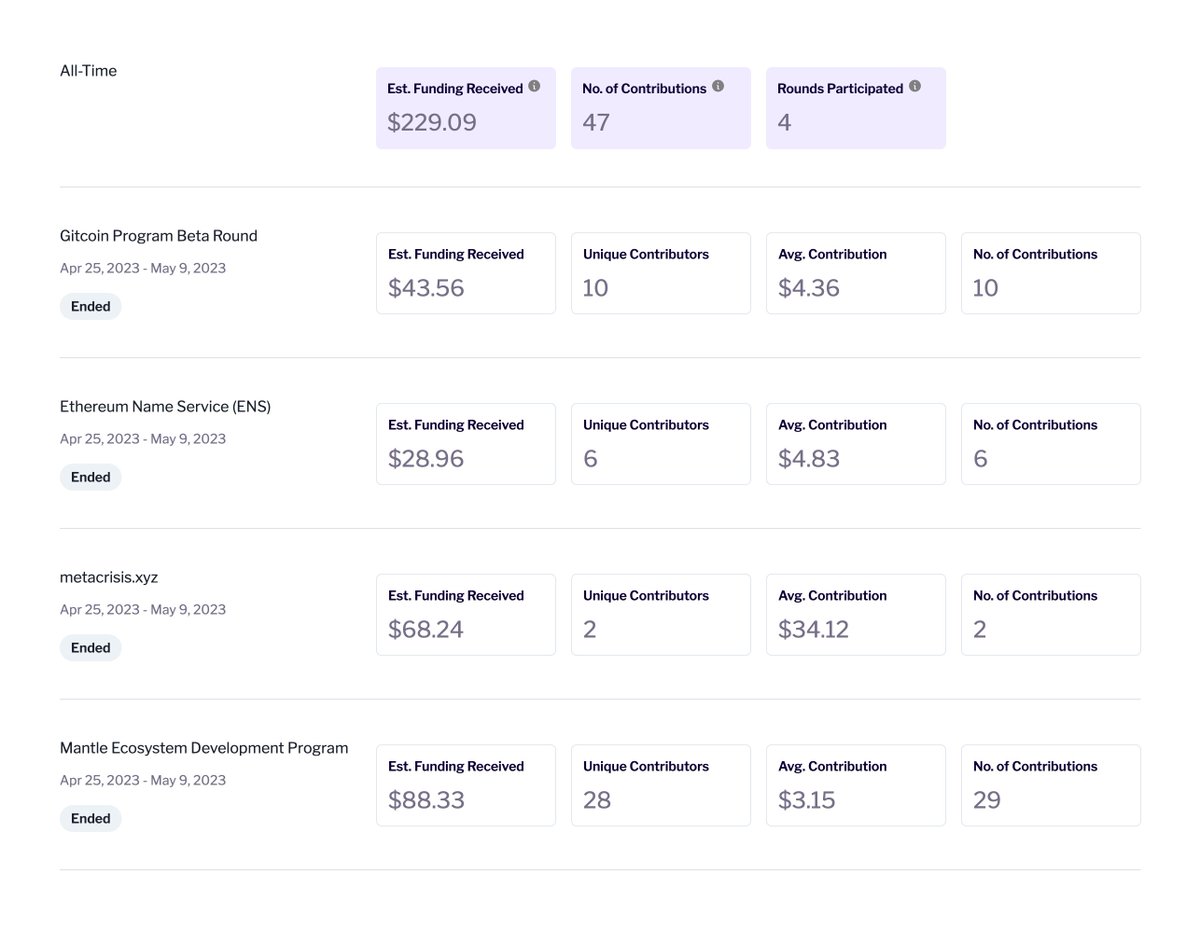Click the 29 No. of Contributions card

click(1051, 785)
